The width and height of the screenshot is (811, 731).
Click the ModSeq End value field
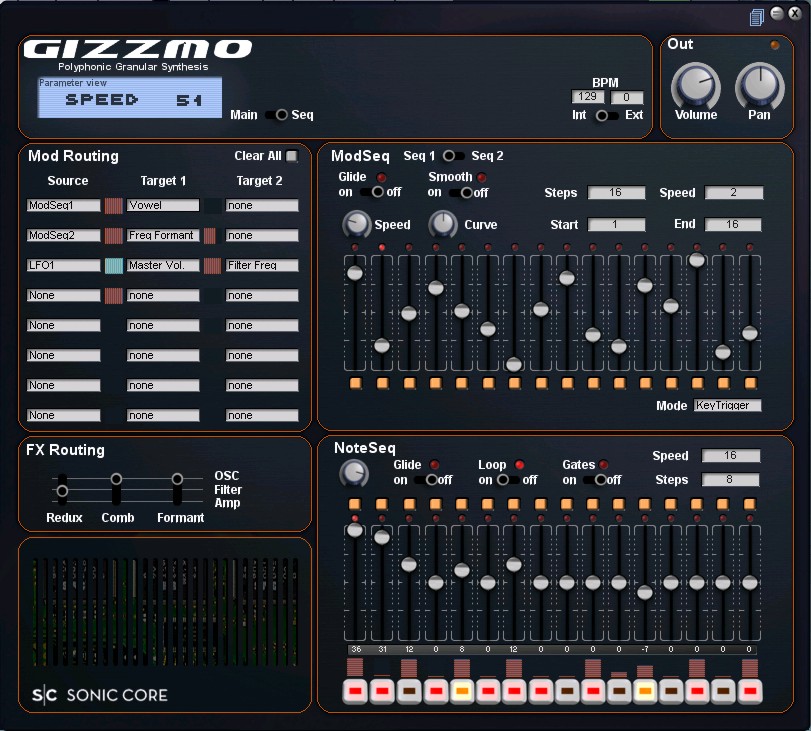pyautogui.click(x=733, y=224)
